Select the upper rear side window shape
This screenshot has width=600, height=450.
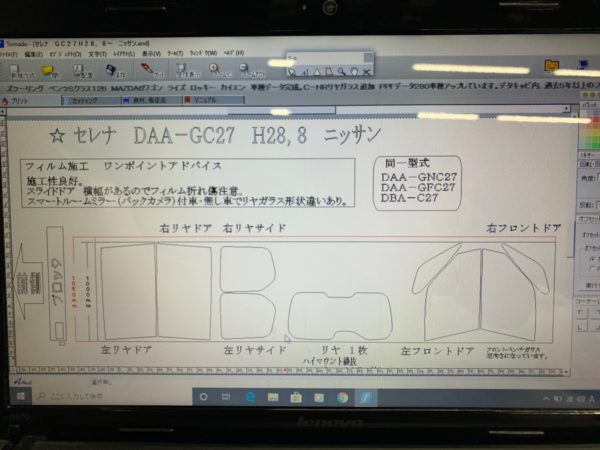[248, 269]
